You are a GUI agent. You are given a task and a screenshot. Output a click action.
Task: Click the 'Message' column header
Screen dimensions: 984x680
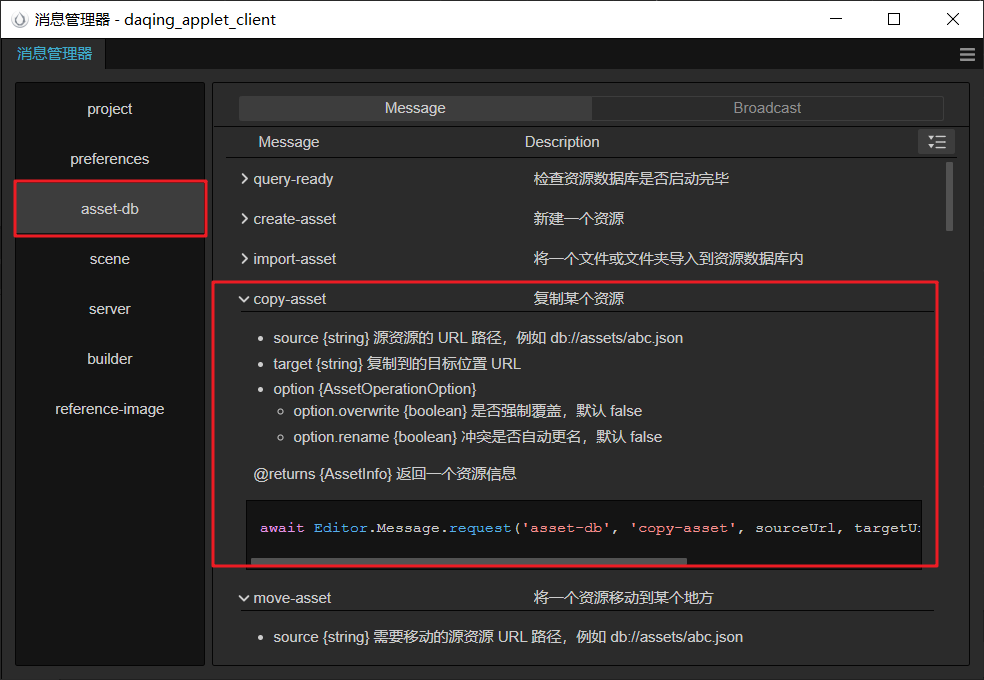[x=289, y=142]
